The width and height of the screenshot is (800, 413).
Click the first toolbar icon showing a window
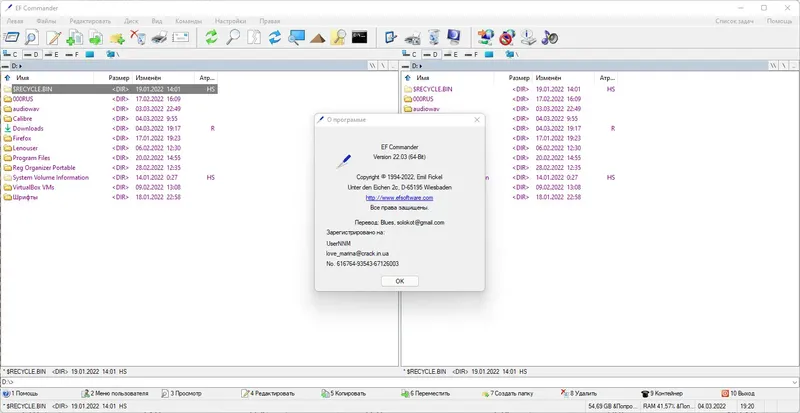coord(11,37)
